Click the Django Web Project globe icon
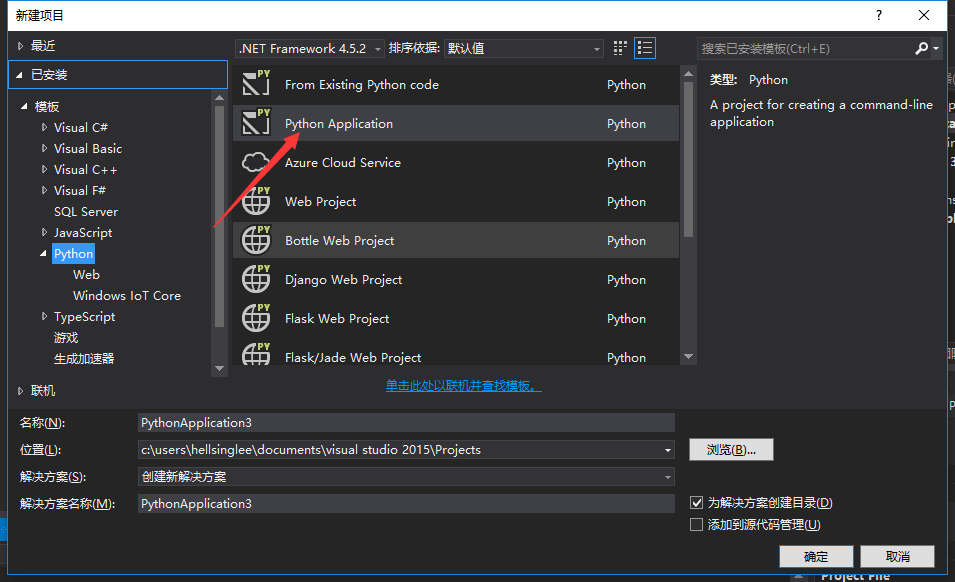This screenshot has height=582, width=955. 256,278
